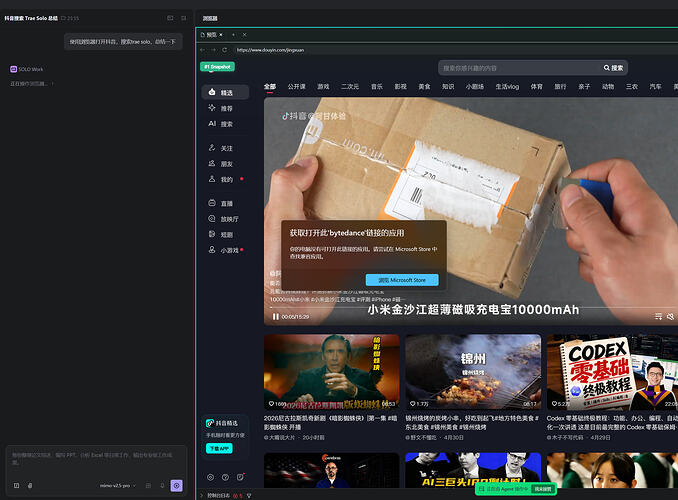
Task: Click the browser forward arrow
Action: 213,50
